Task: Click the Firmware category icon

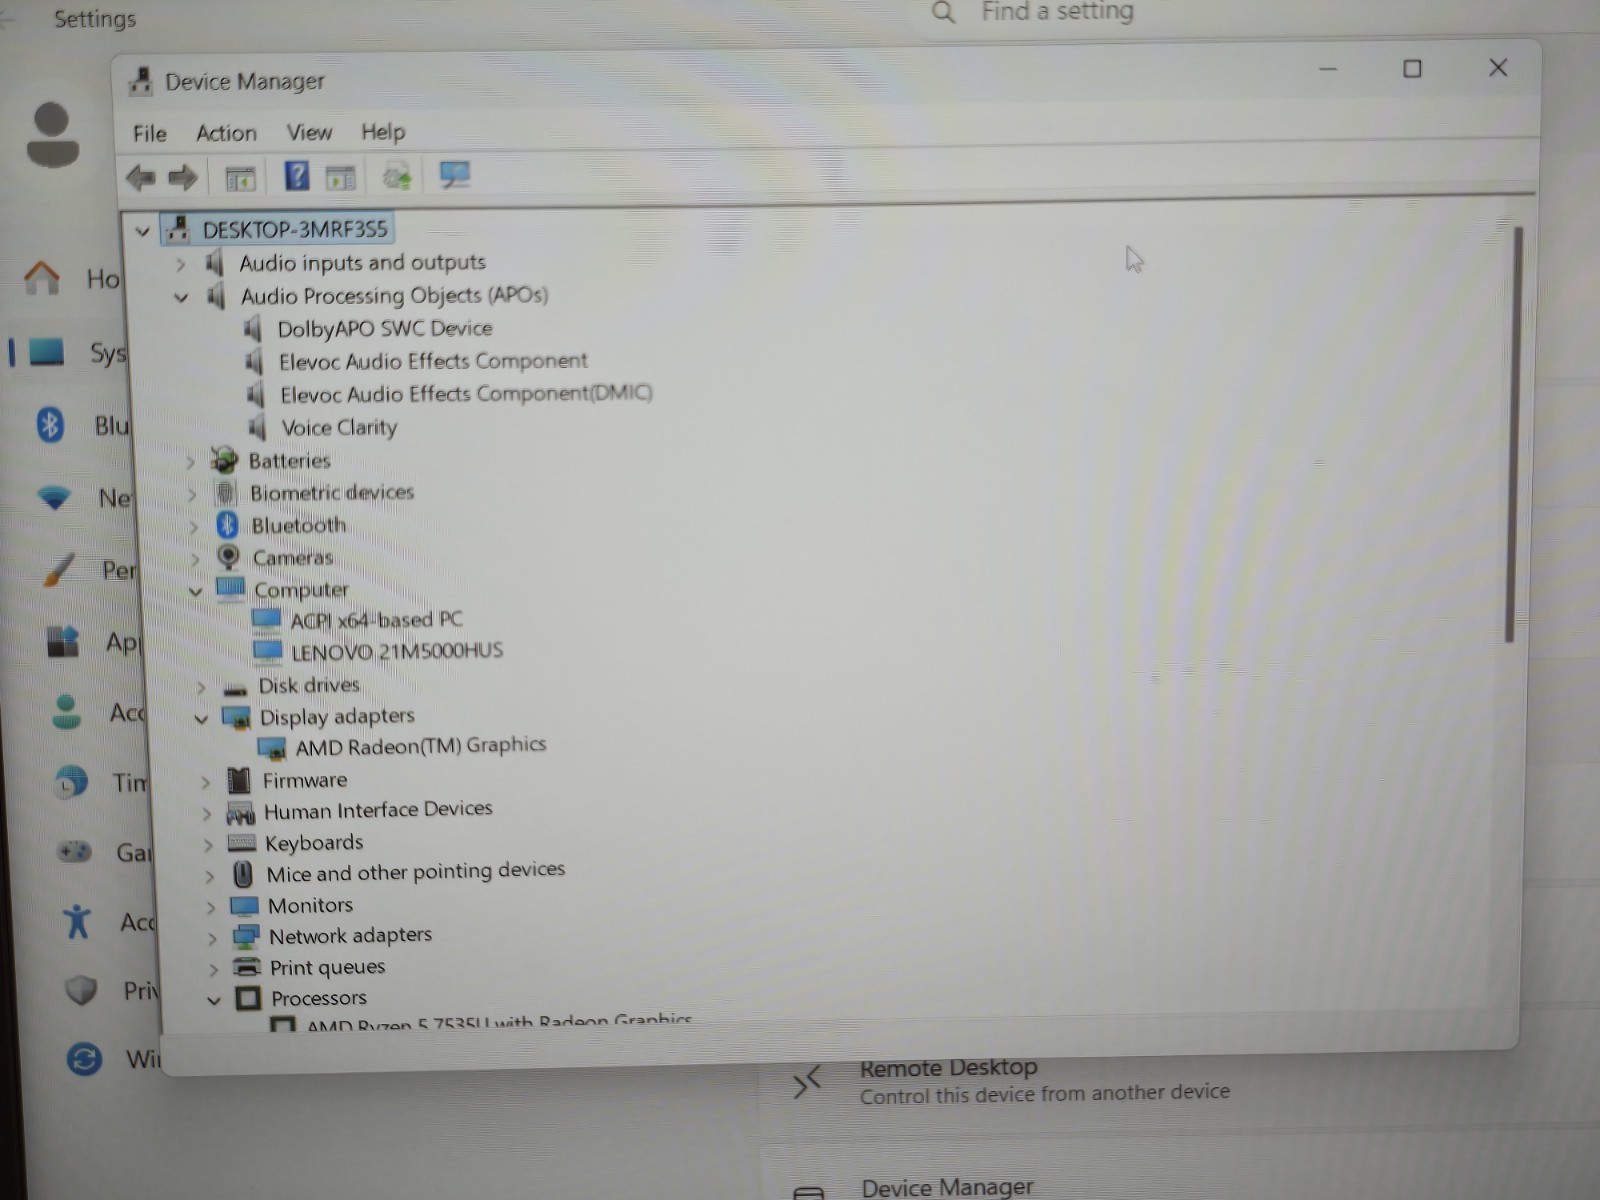Action: tap(239, 780)
